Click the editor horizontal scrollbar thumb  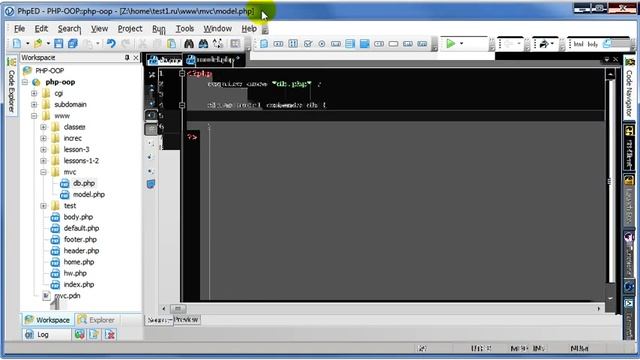click(178, 309)
